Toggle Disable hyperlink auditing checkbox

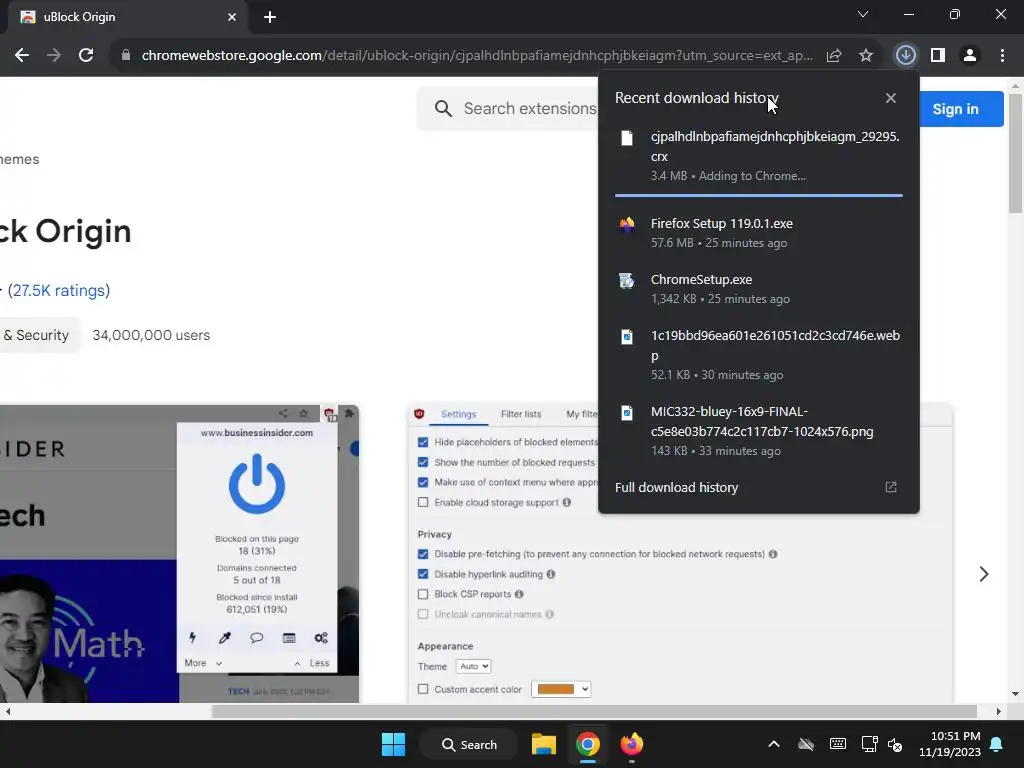point(423,574)
